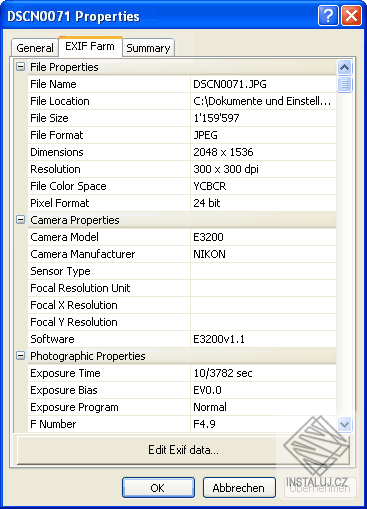Select the File Format row label

click(x=56, y=135)
